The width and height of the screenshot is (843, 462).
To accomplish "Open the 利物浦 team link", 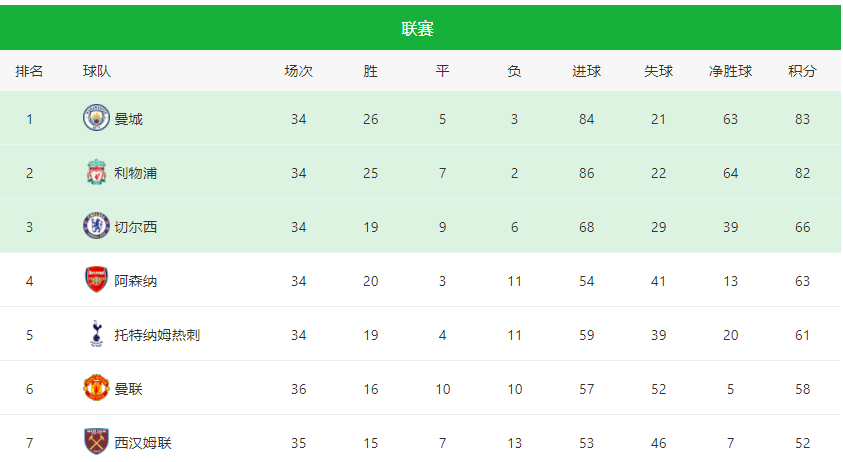I will click(135, 174).
